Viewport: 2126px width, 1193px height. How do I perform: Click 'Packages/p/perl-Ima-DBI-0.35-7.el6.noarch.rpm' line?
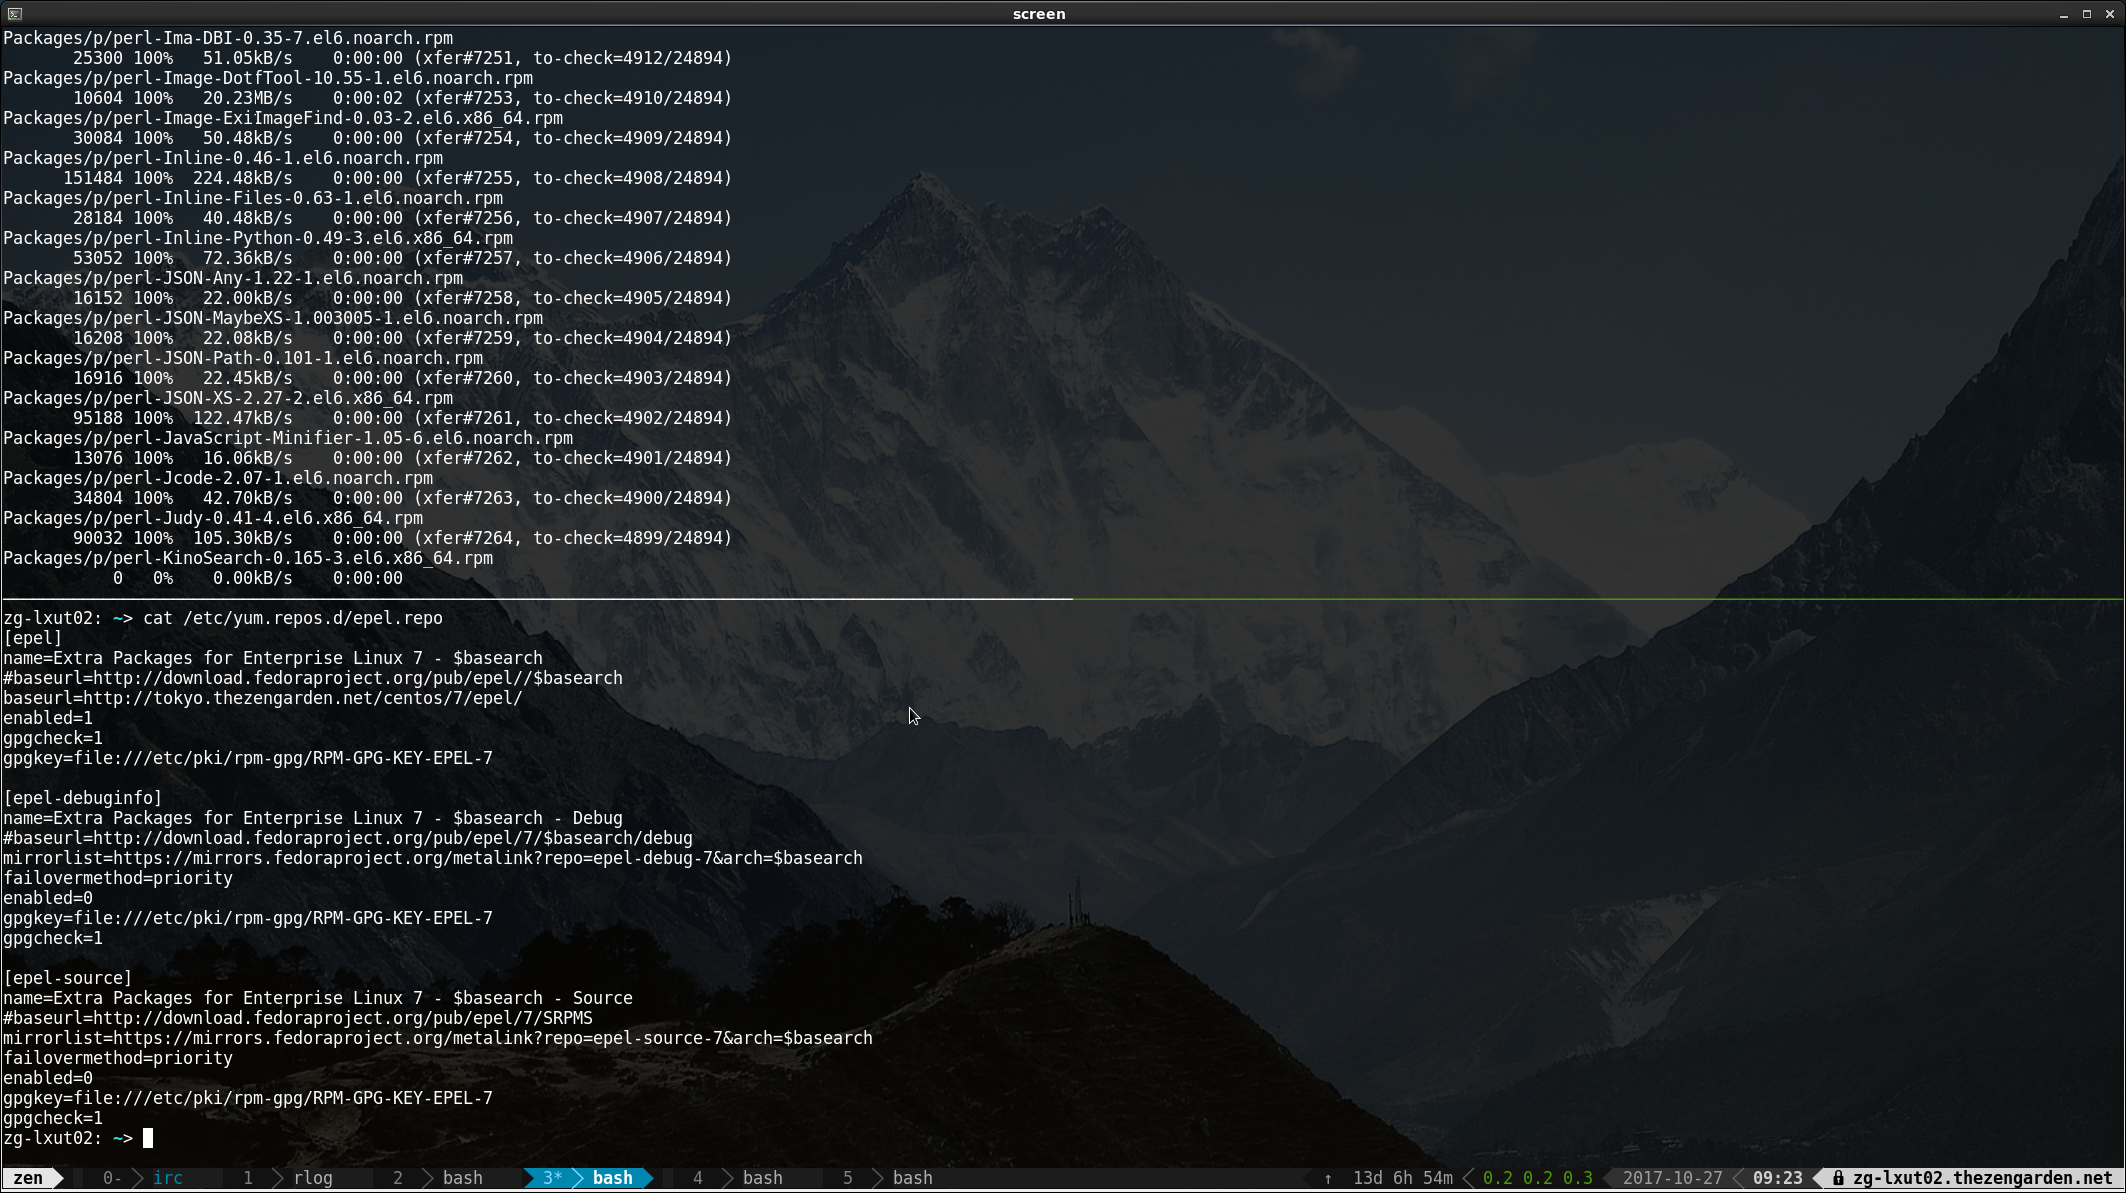[227, 38]
